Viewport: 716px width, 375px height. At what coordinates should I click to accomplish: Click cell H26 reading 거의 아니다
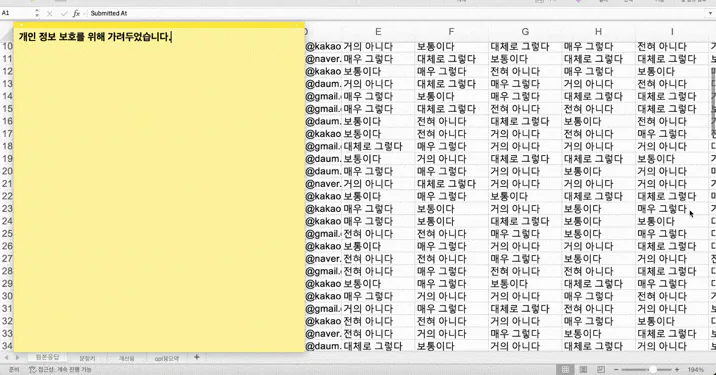tap(599, 246)
